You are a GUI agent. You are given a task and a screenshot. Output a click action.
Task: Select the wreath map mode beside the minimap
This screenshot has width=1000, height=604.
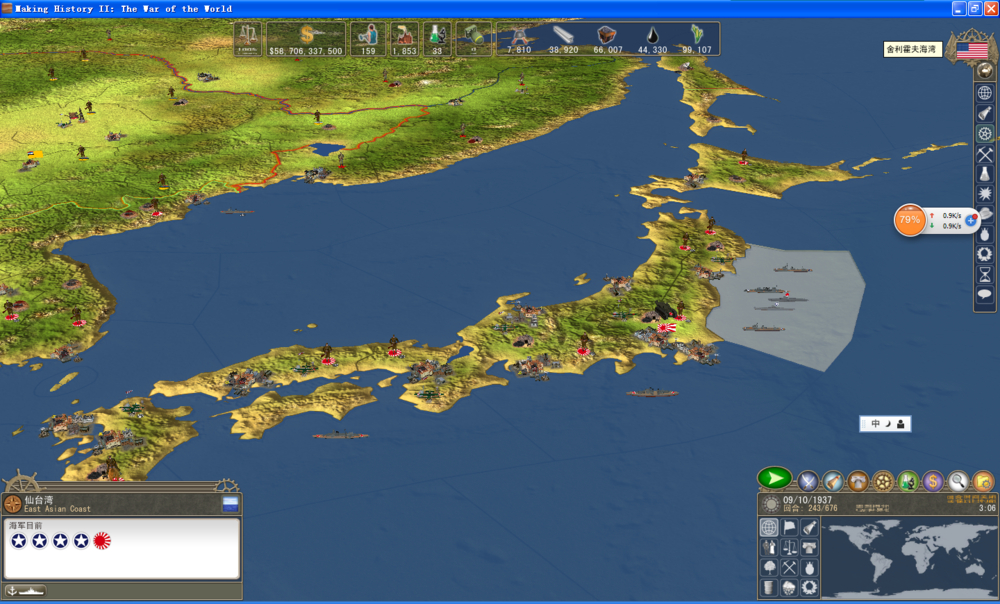point(809,587)
